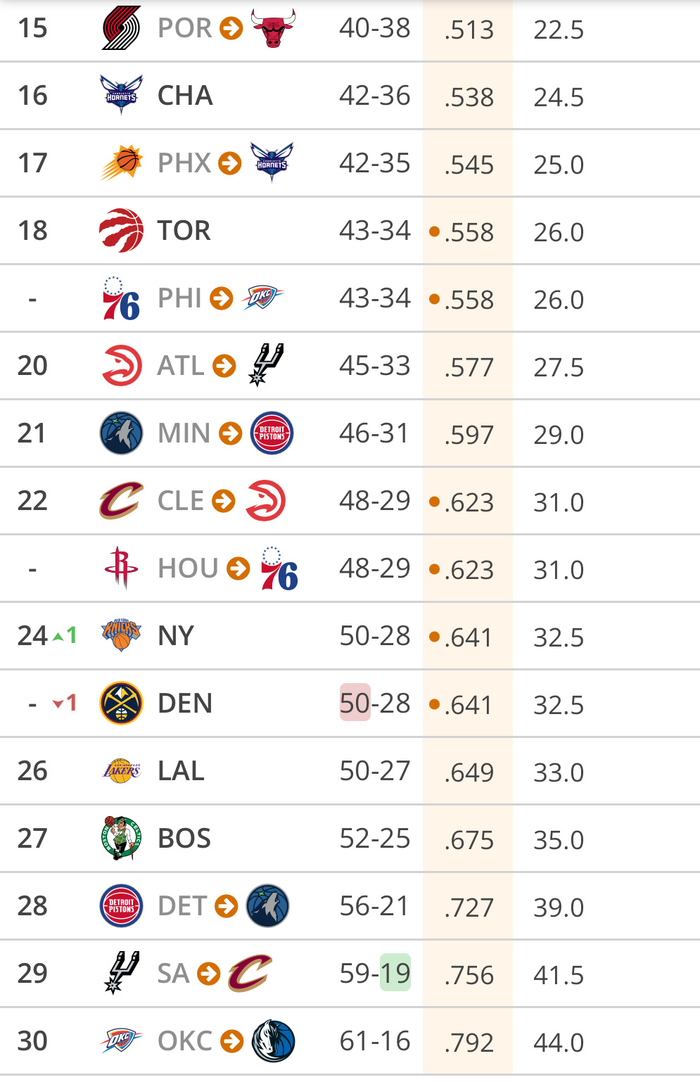700x1082 pixels.
Task: Select the BOS team name
Action: click(184, 838)
